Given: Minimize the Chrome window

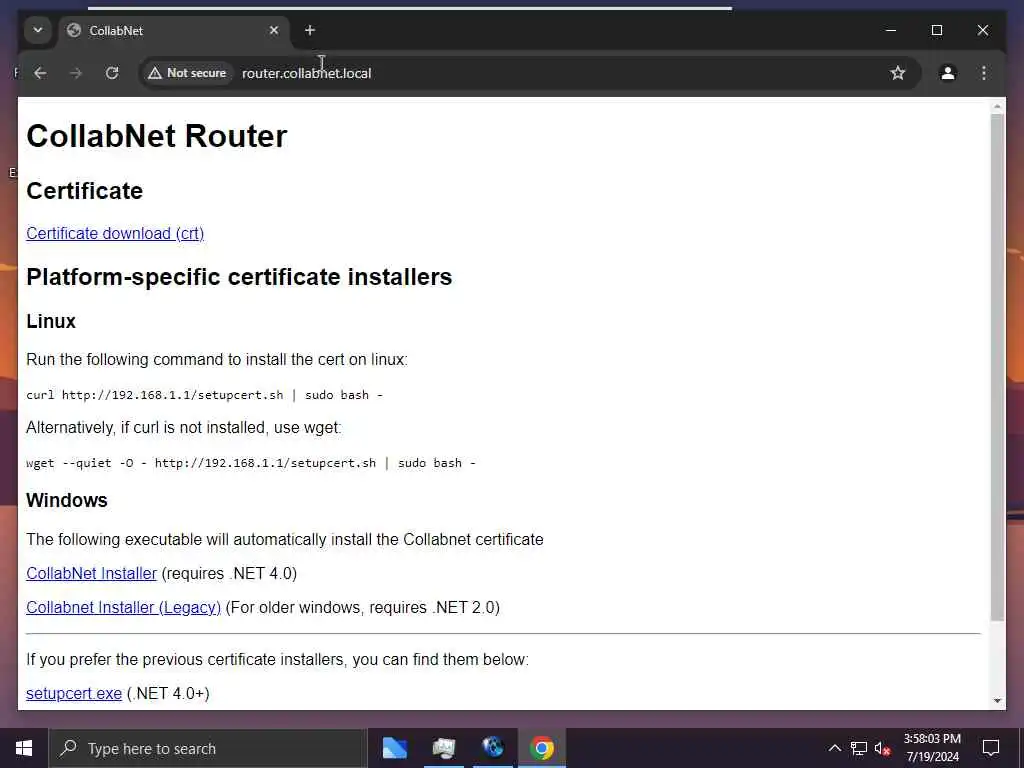Looking at the screenshot, I should click(891, 30).
